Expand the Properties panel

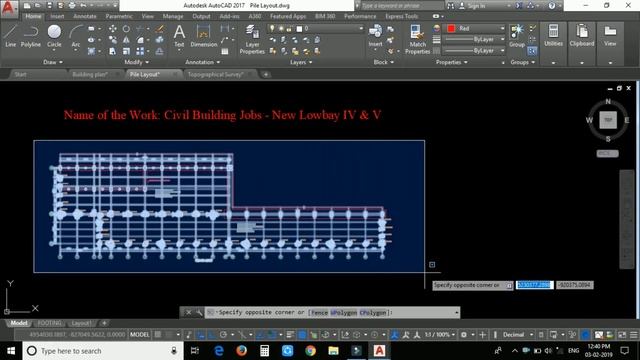451,62
